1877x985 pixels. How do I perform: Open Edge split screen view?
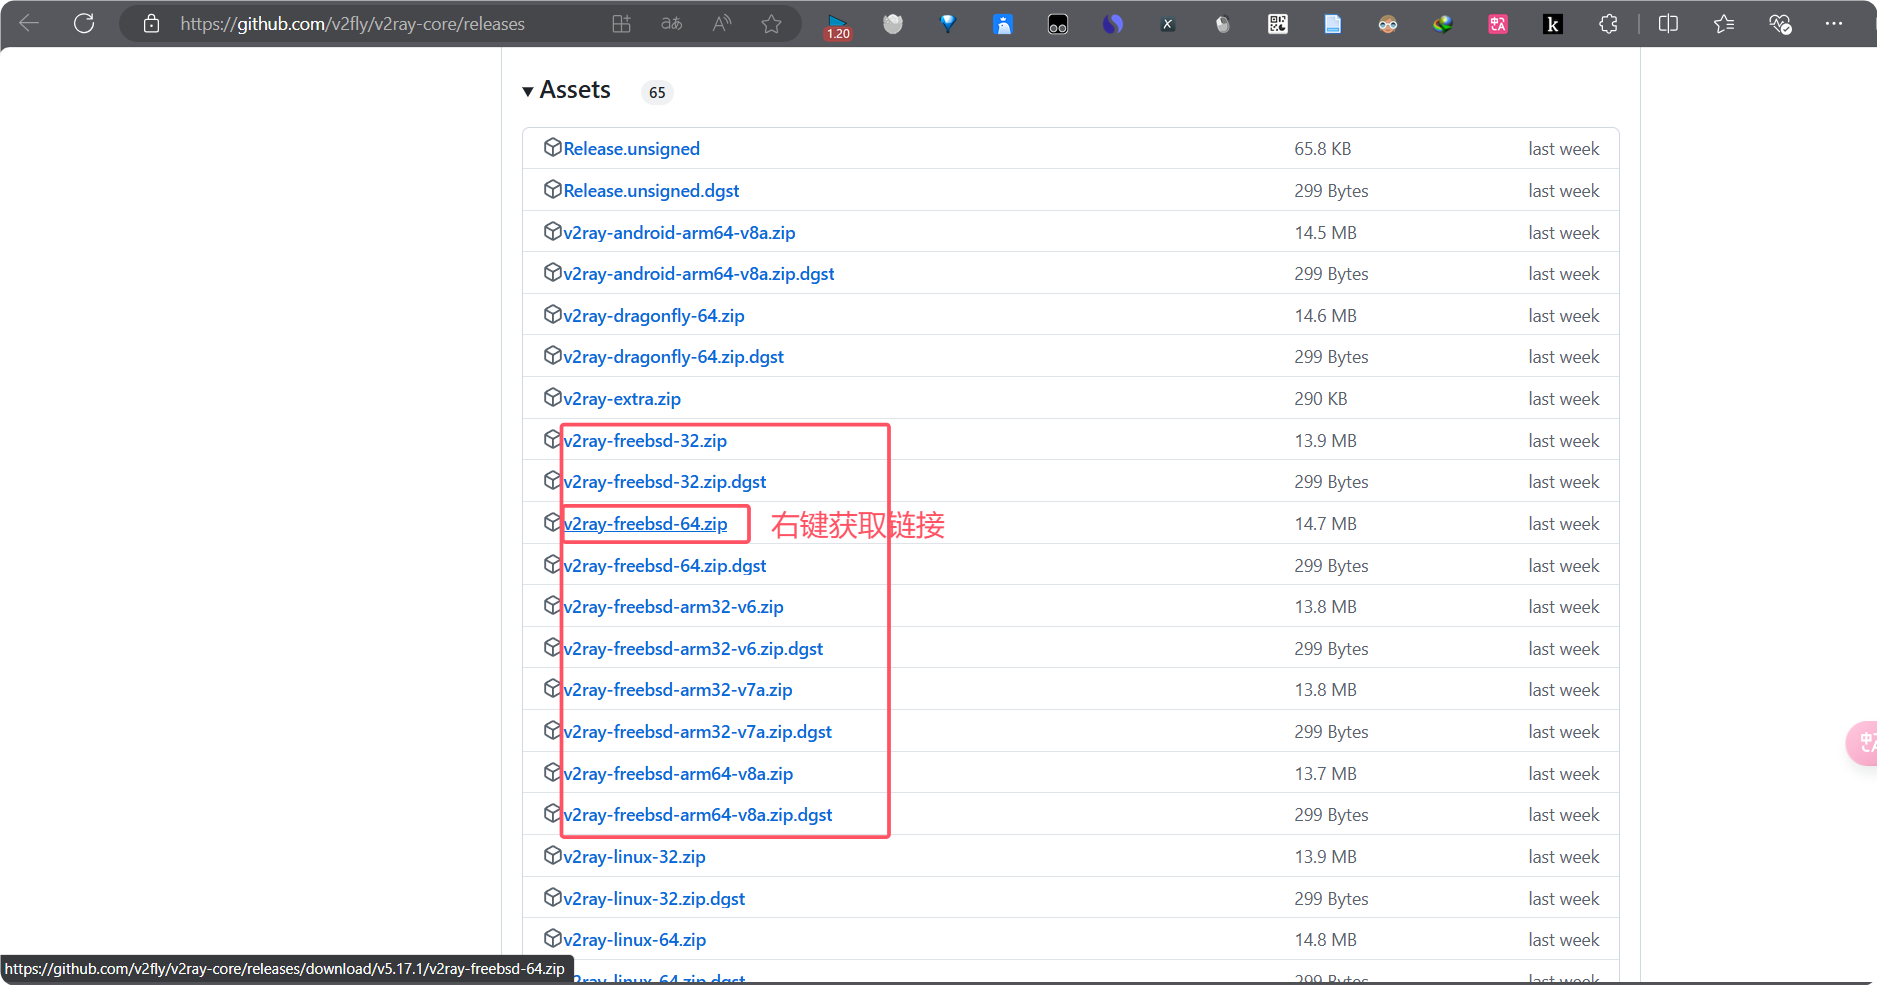coord(1668,24)
